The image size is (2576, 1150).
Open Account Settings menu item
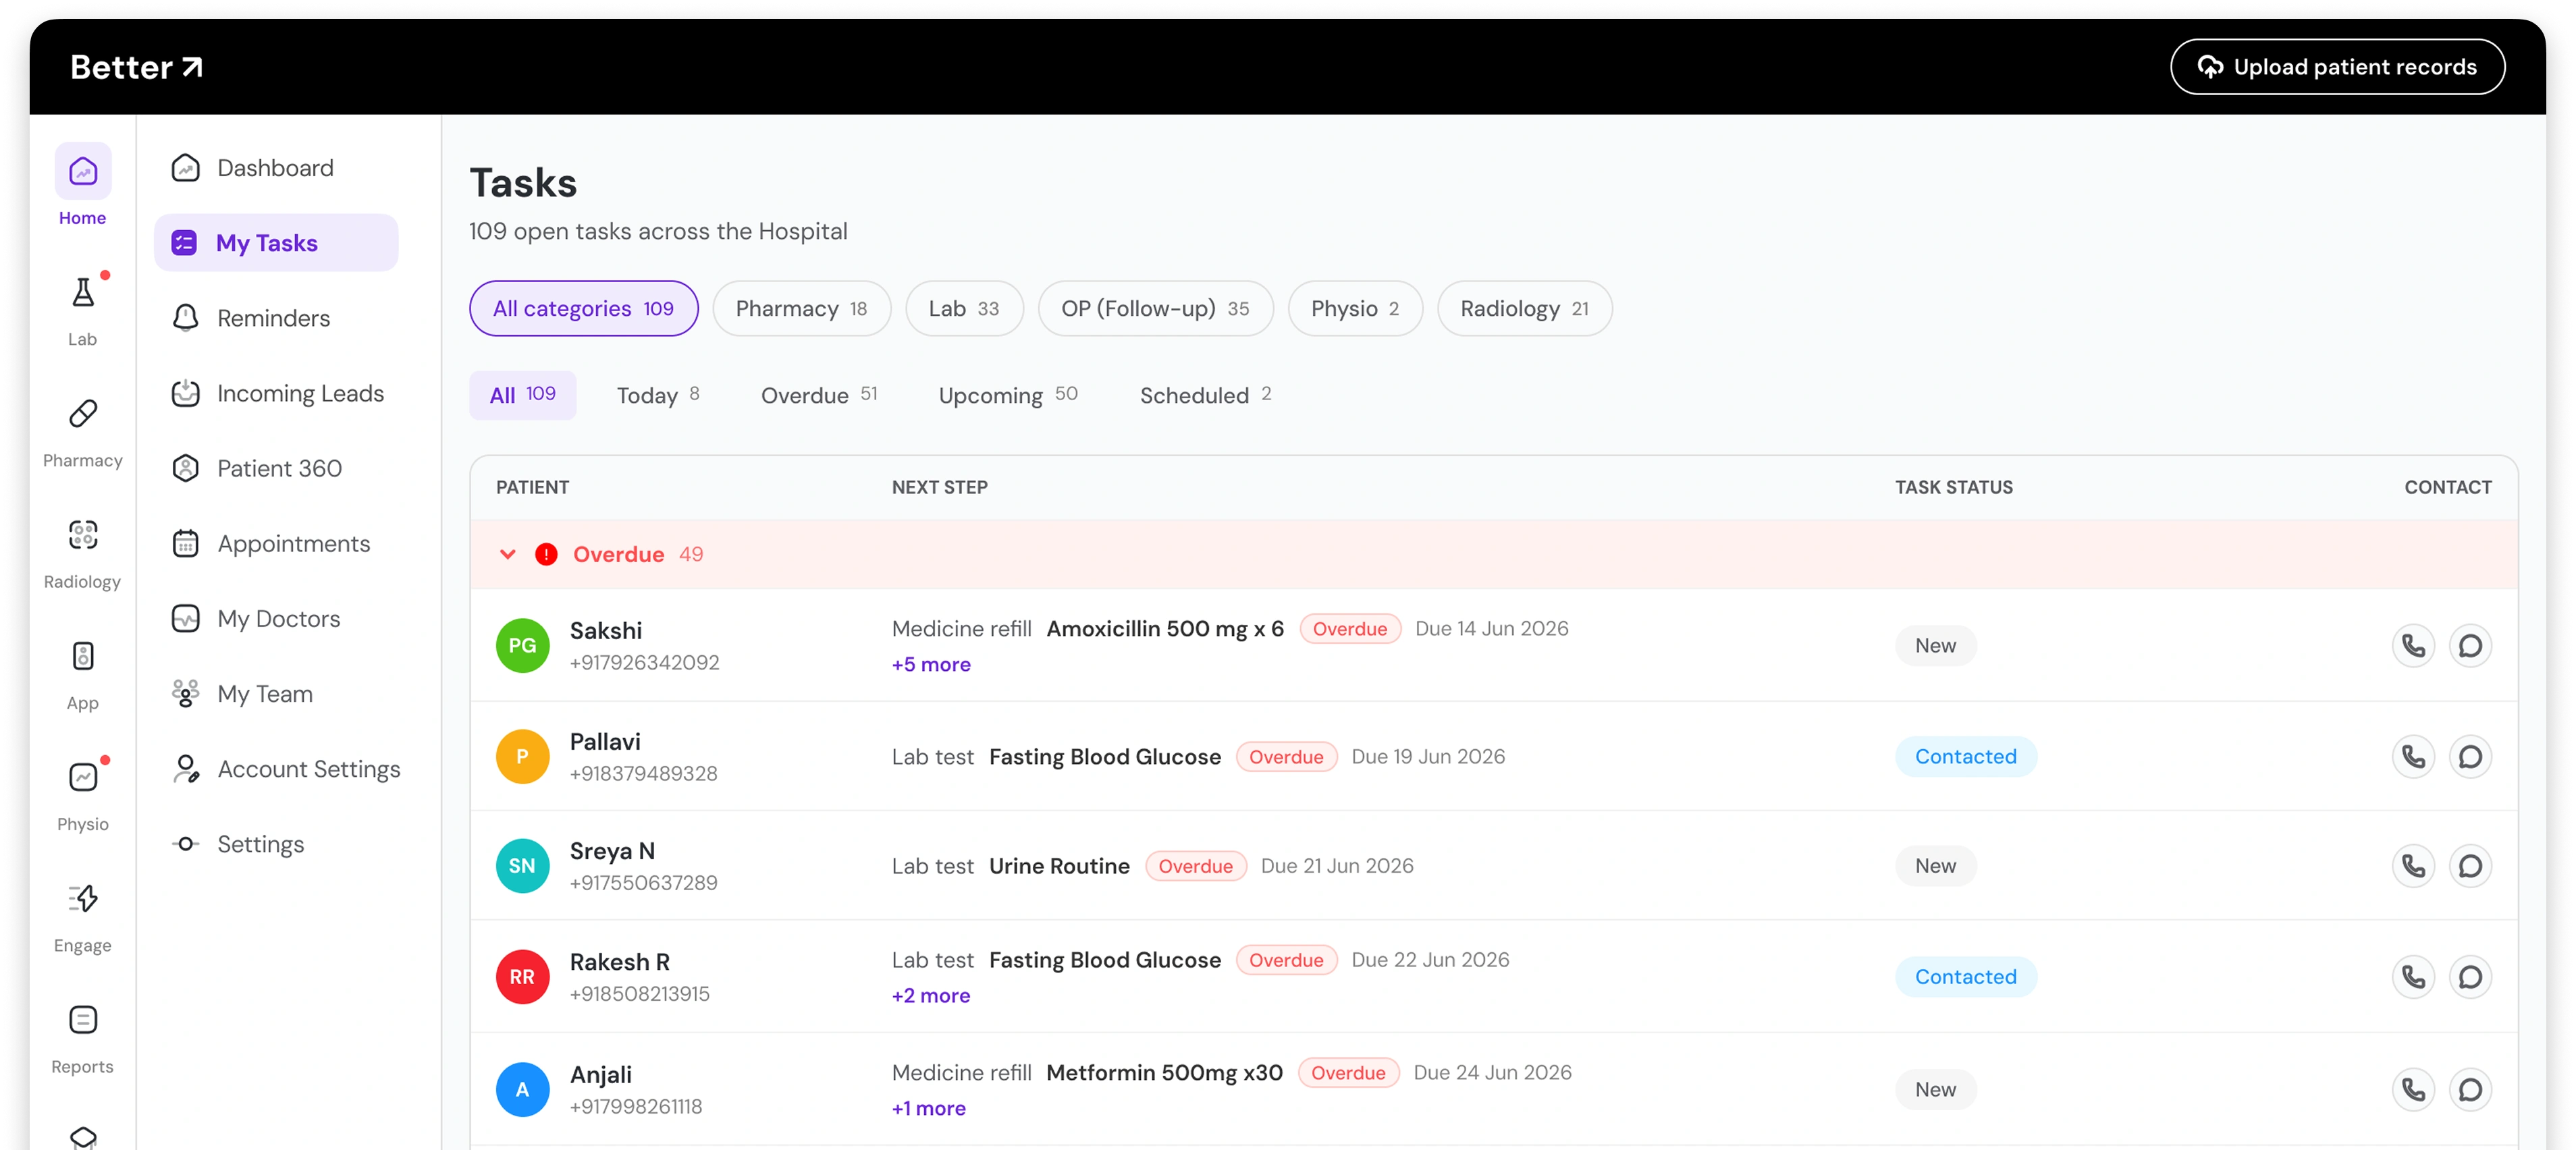pyautogui.click(x=286, y=768)
